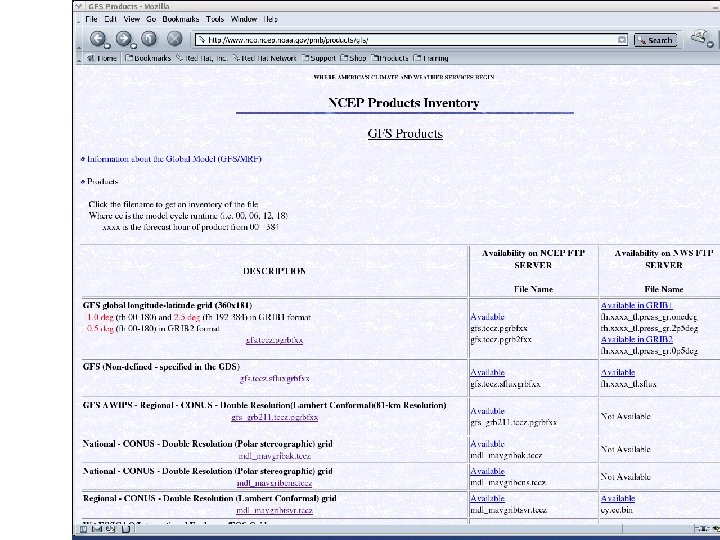Viewport: 720px width, 540px height.
Task: Open Address Book from the status bar icon
Action: point(126,529)
